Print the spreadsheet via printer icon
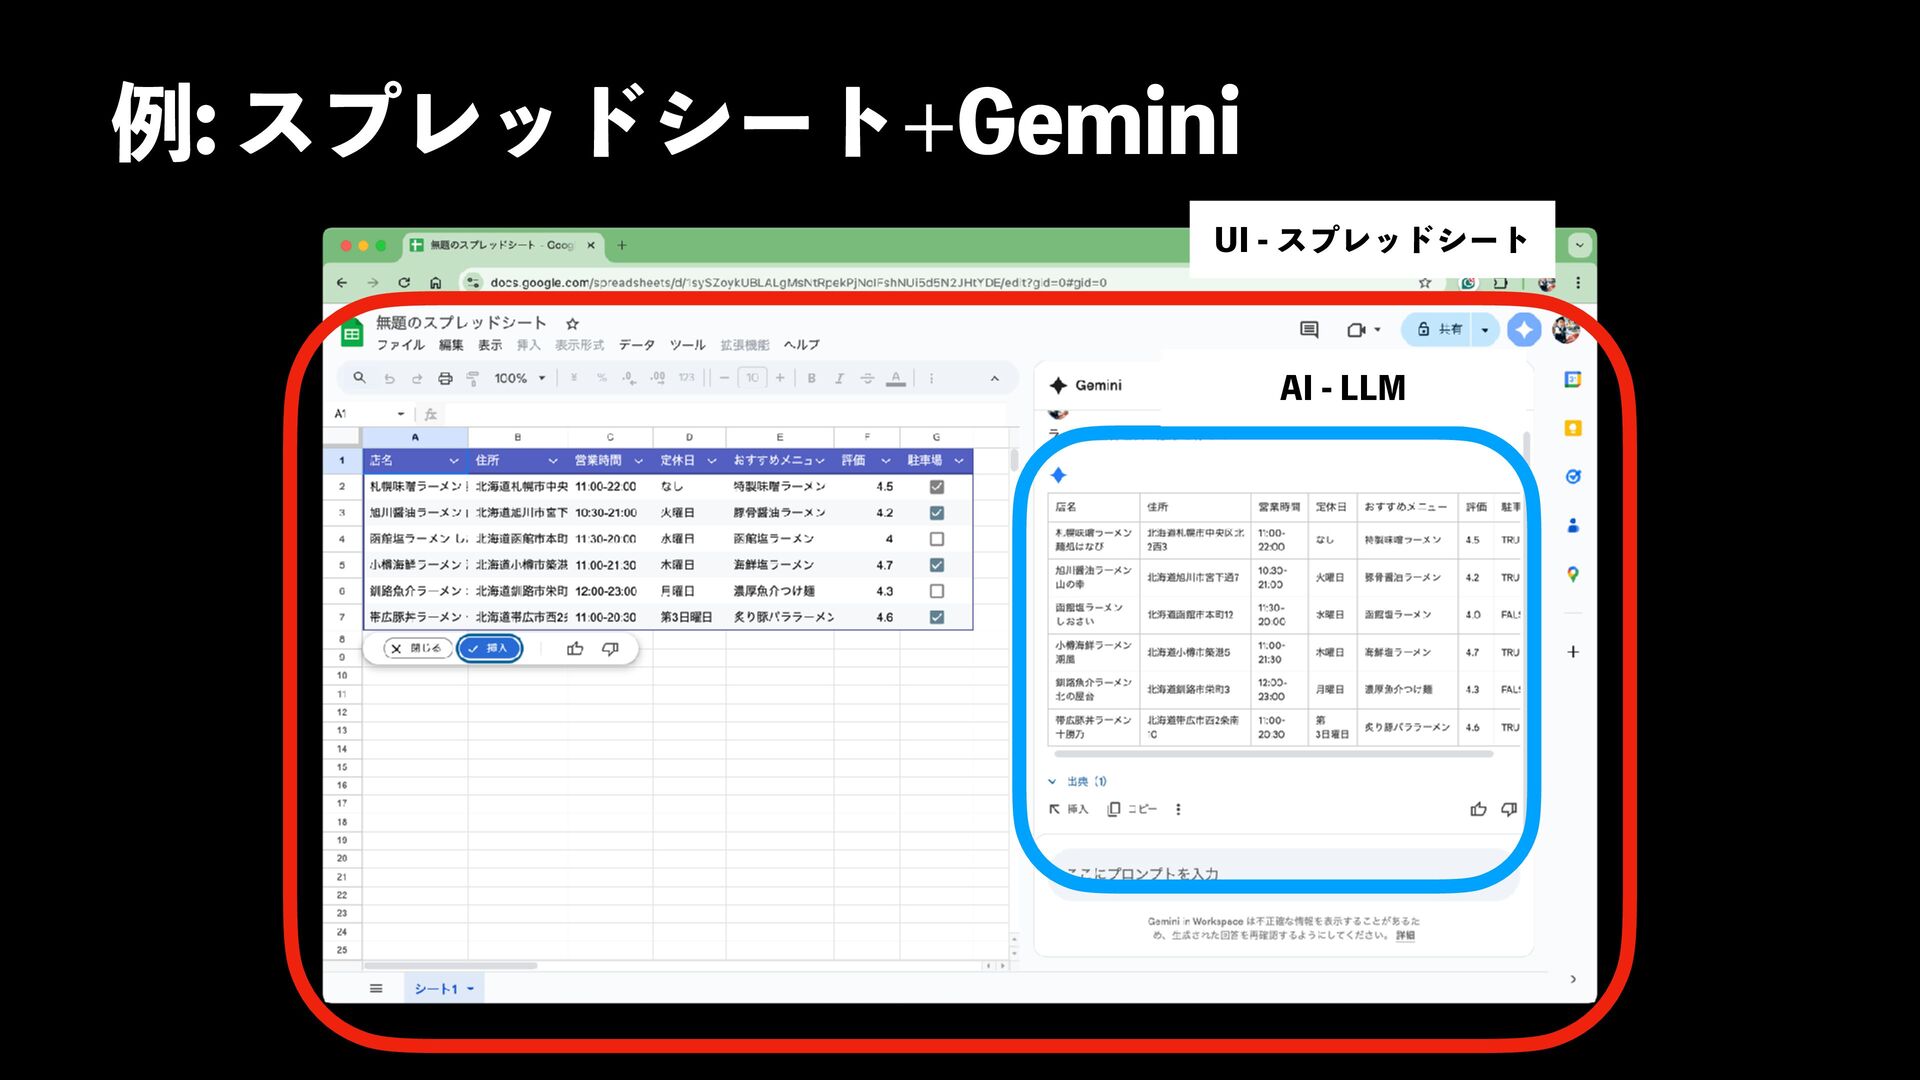 pos(445,378)
